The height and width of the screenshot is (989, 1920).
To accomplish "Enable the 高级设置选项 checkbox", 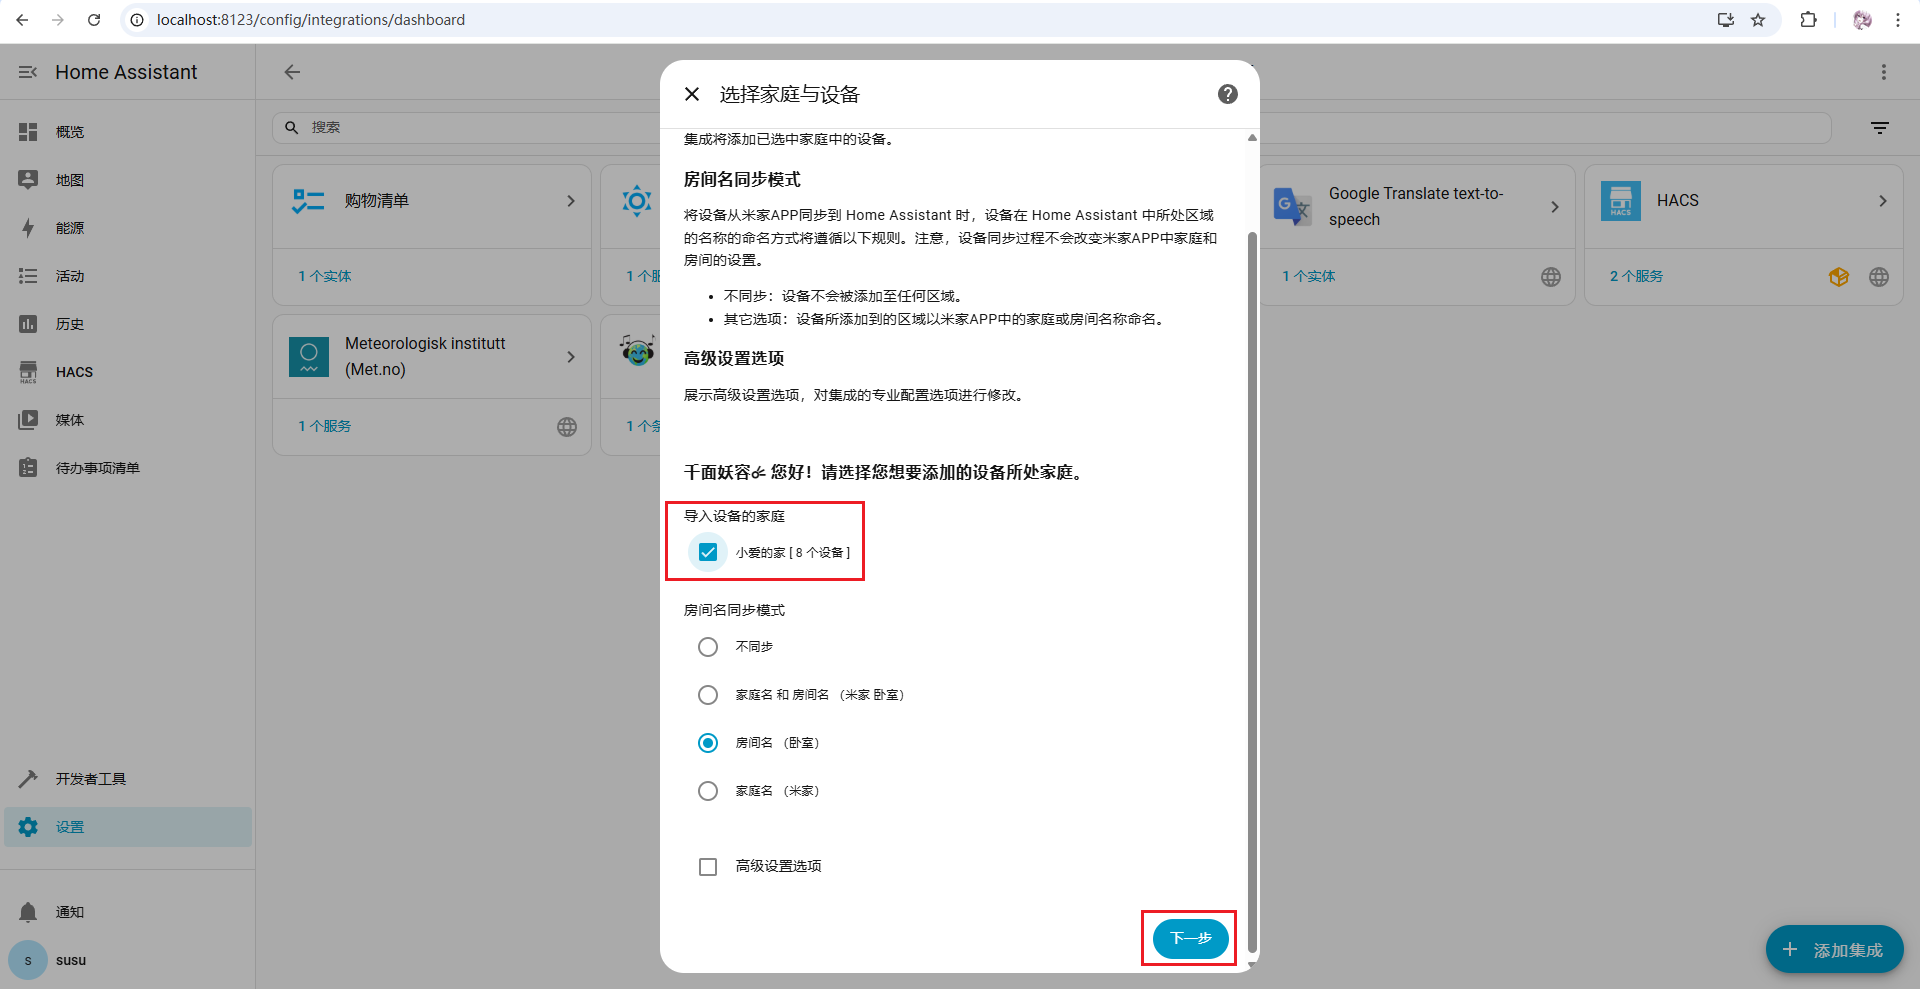I will [708, 867].
